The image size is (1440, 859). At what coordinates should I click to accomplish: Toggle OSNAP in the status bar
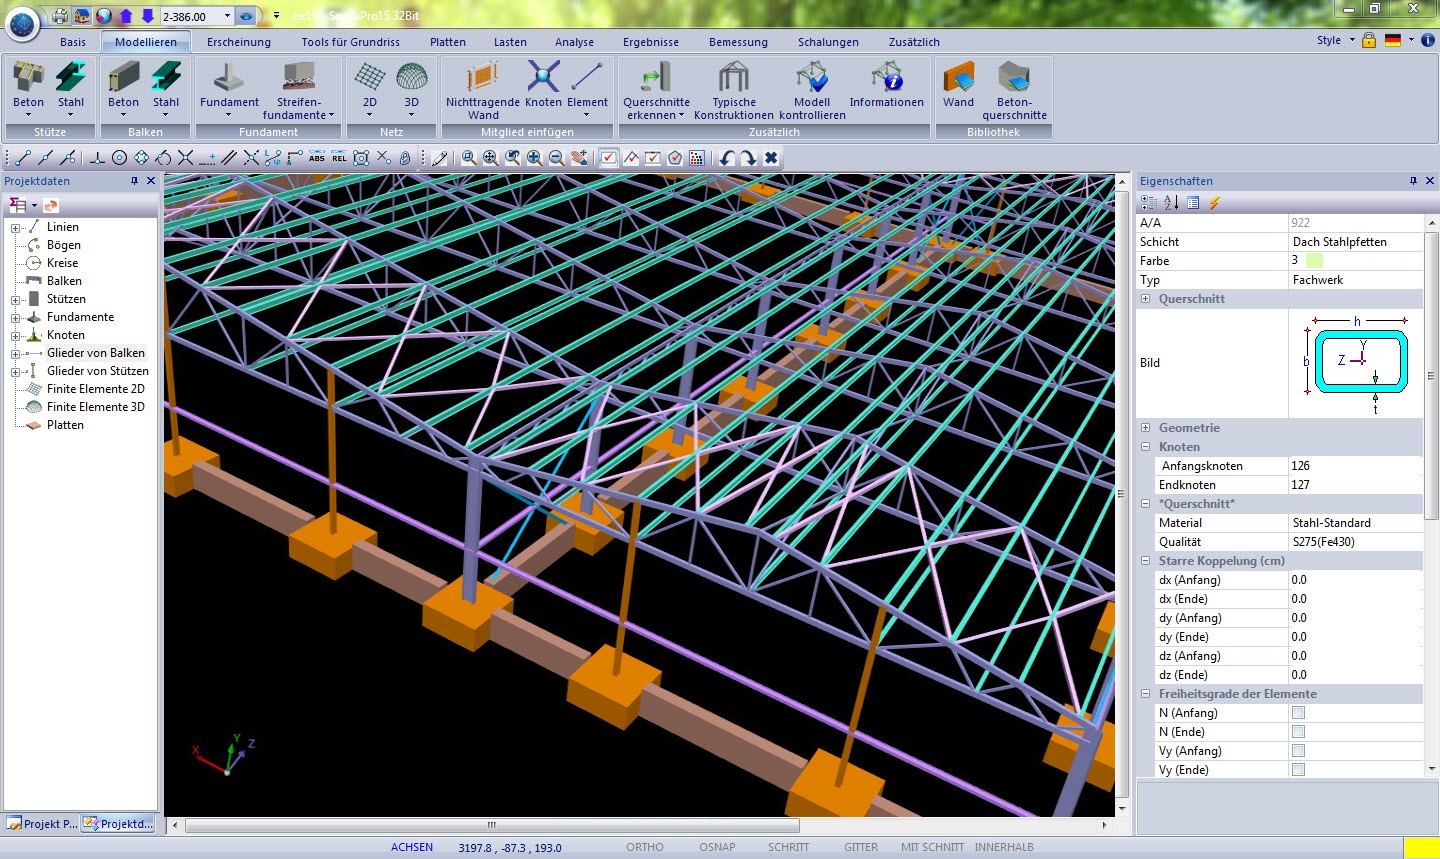[x=717, y=847]
